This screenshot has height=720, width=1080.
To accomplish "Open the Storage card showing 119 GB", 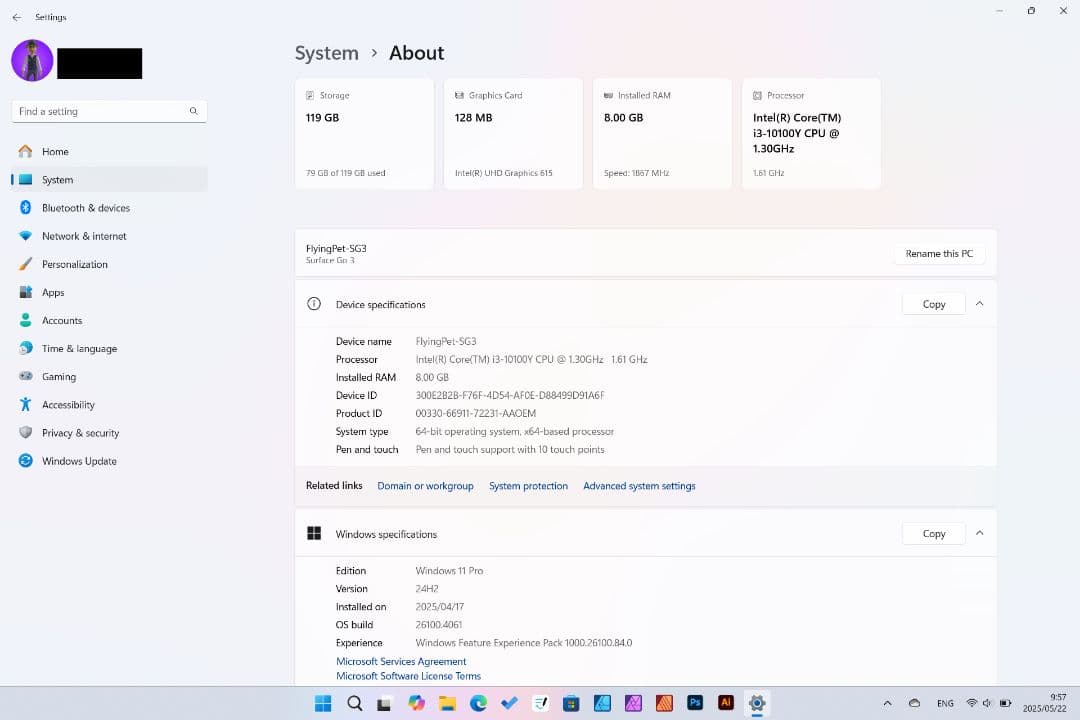I will point(364,134).
